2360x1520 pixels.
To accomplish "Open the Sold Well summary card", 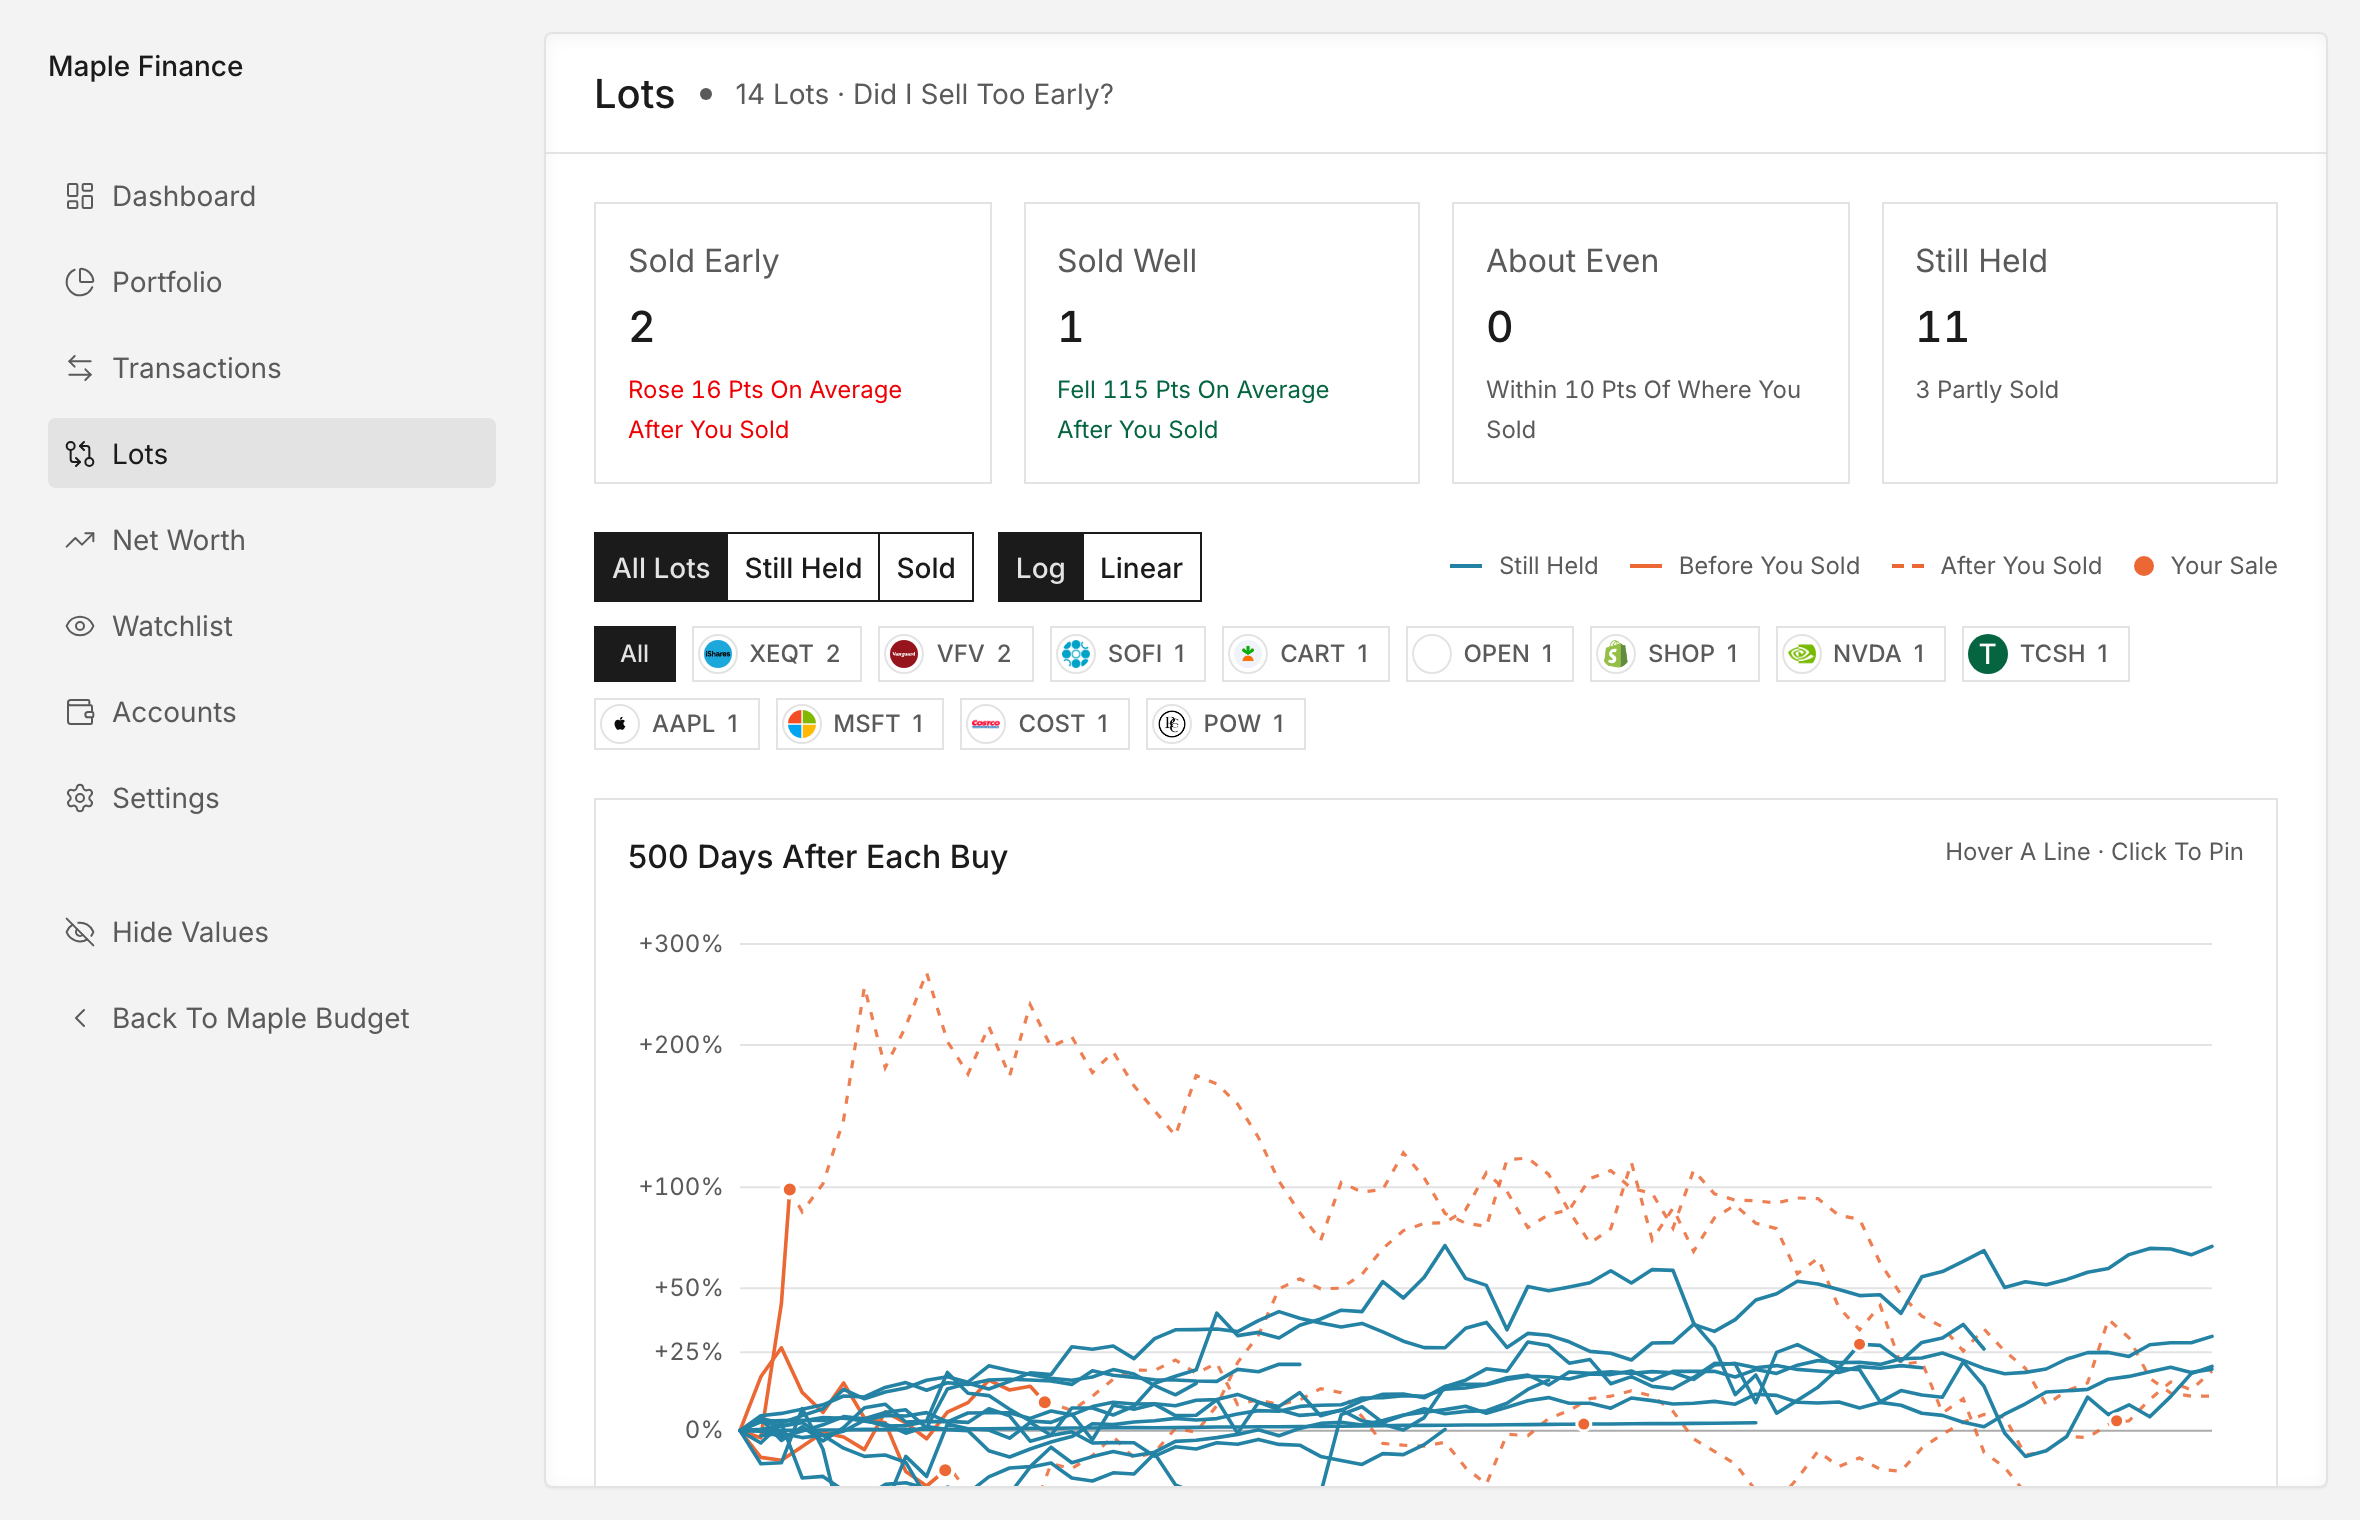I will [1222, 343].
